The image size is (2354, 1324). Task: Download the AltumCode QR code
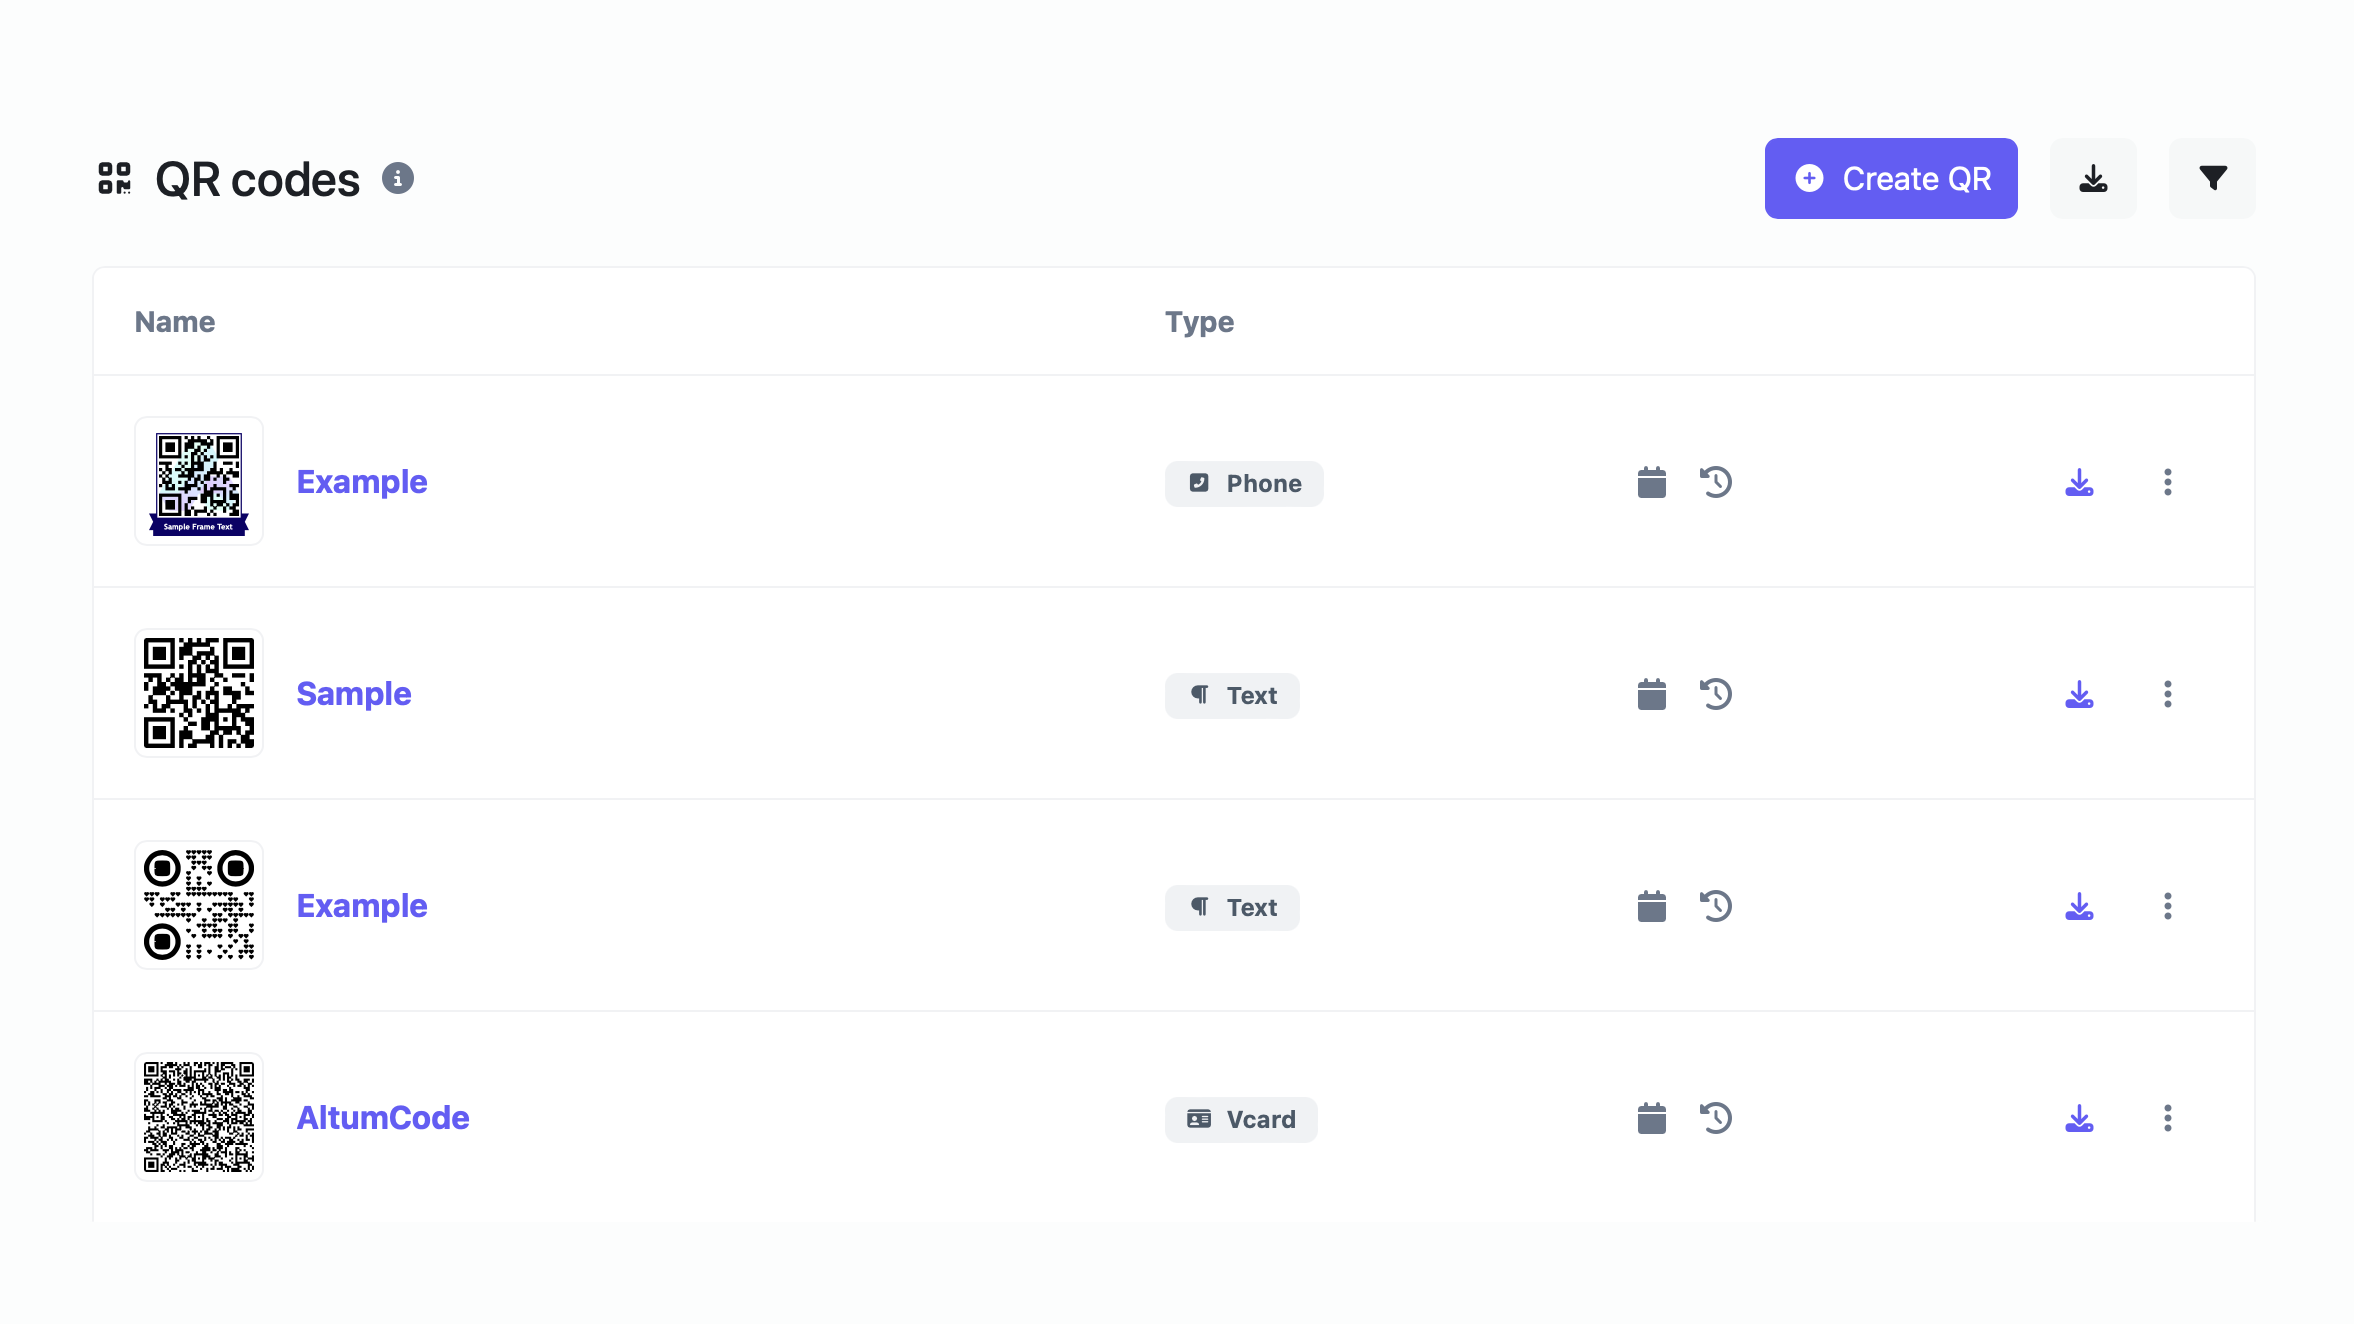2079,1119
